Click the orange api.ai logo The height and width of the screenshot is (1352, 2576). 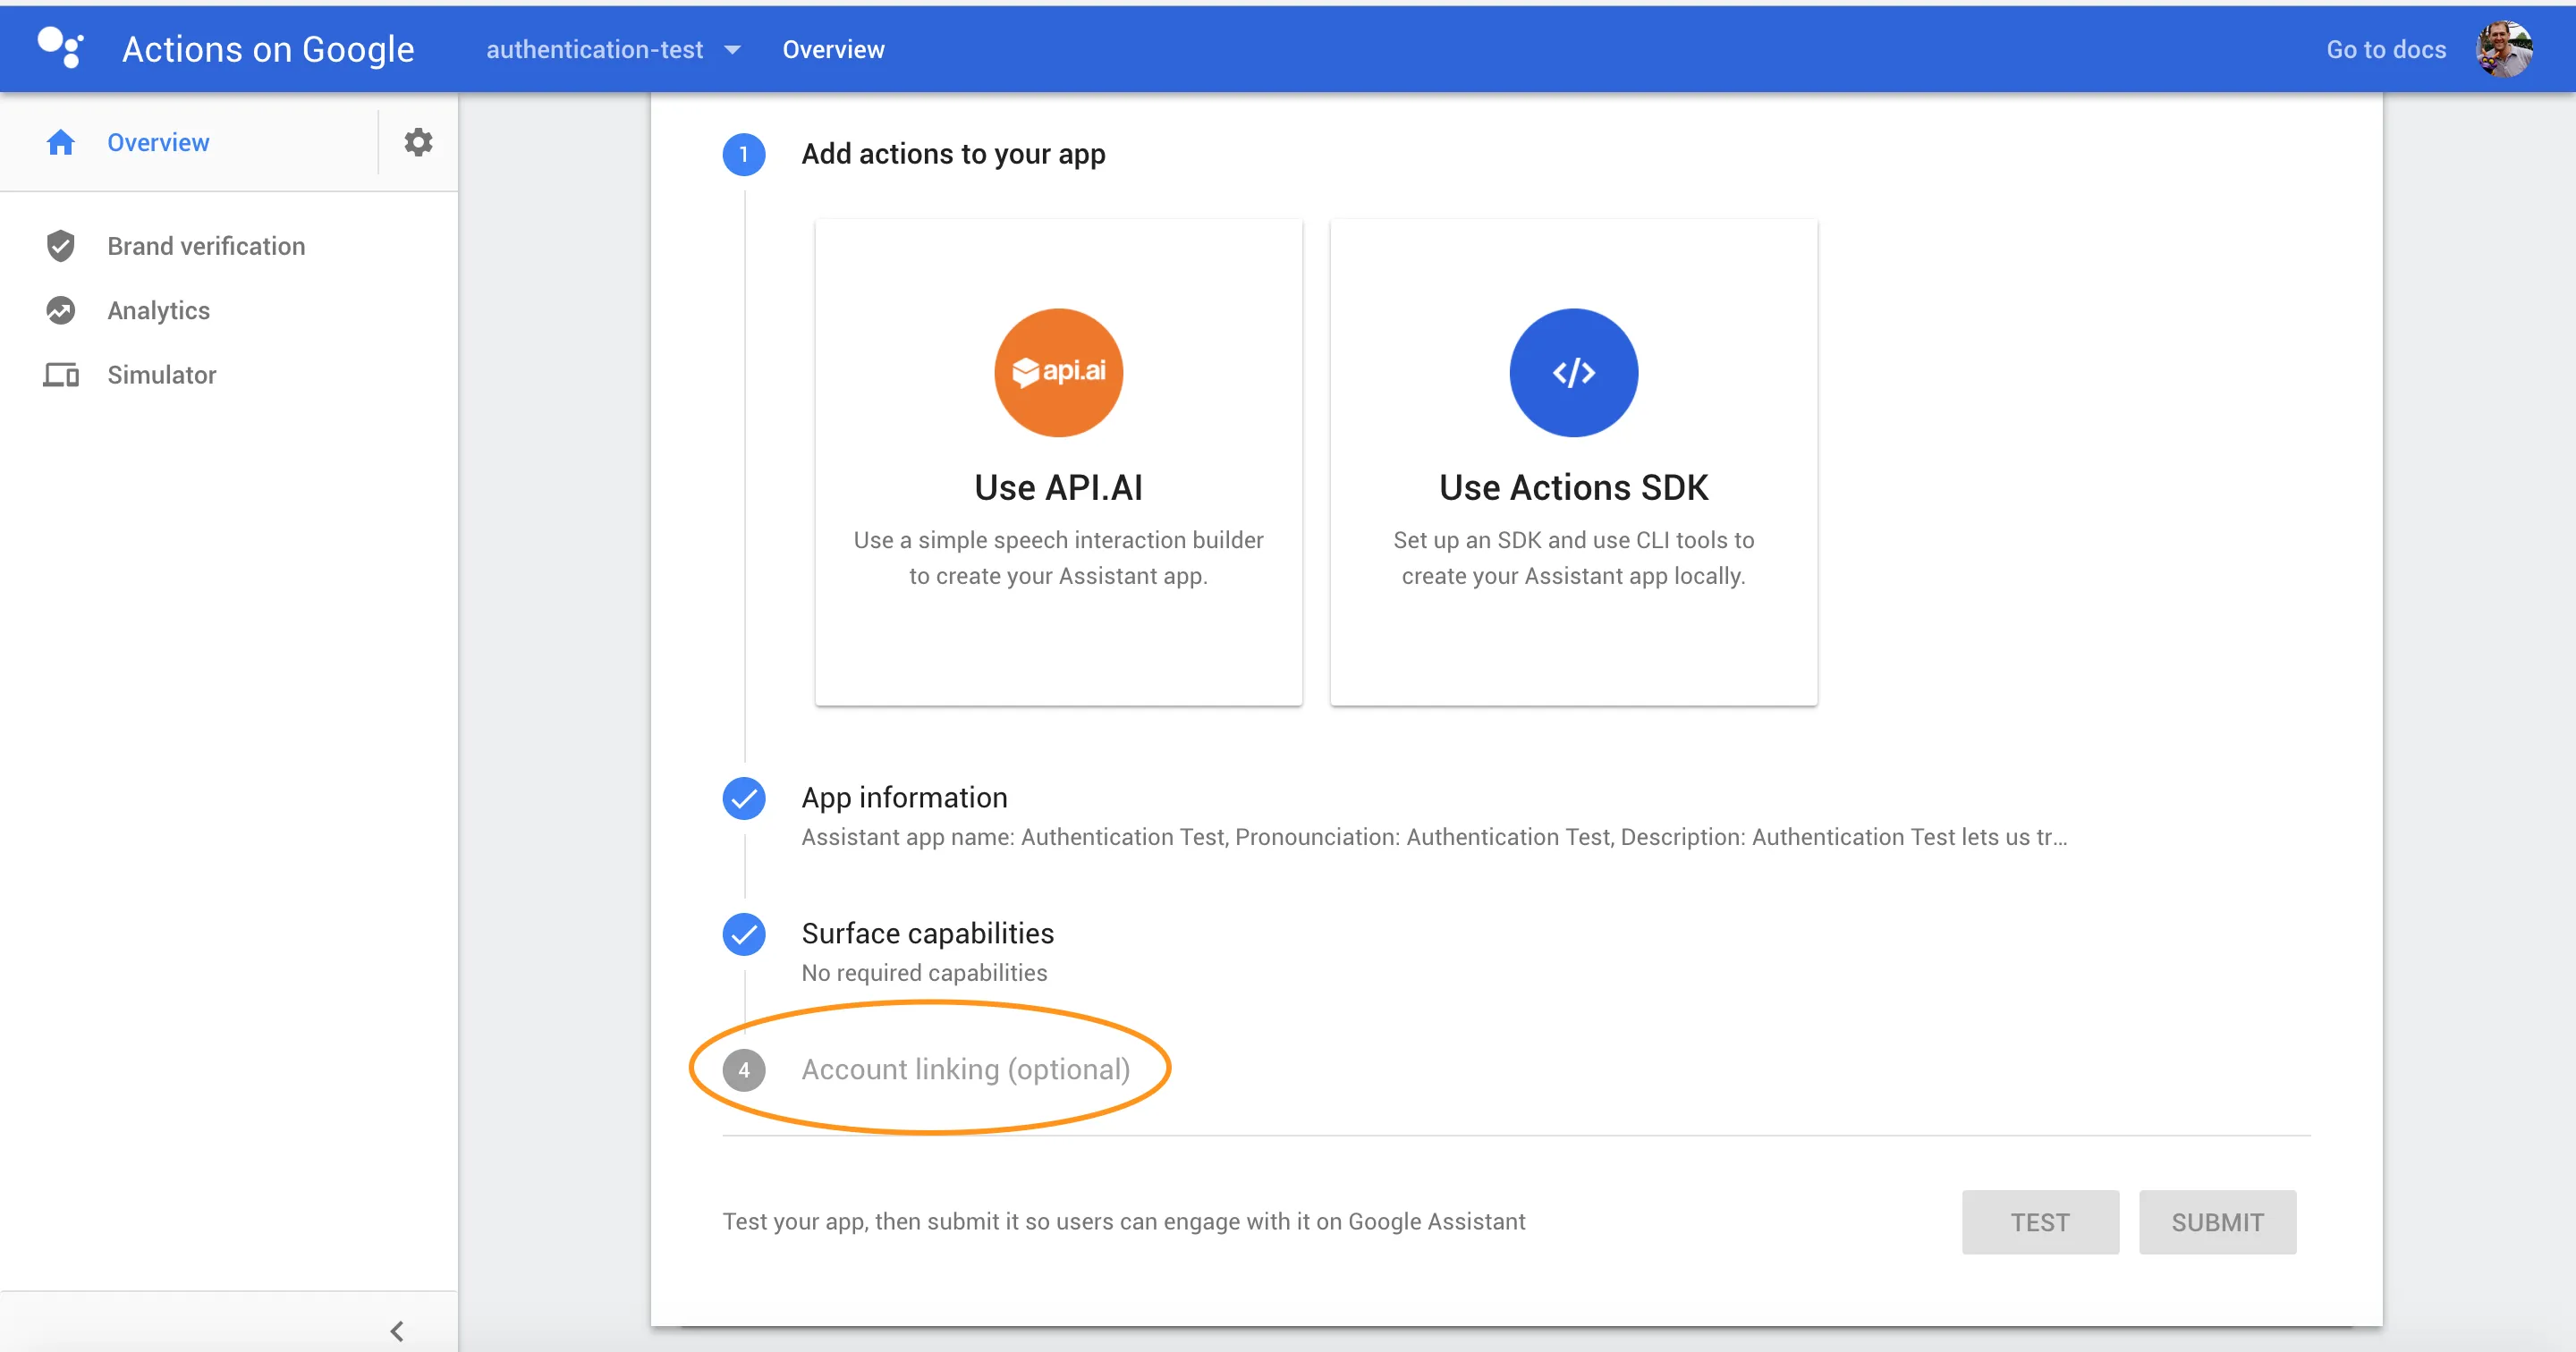(1058, 372)
